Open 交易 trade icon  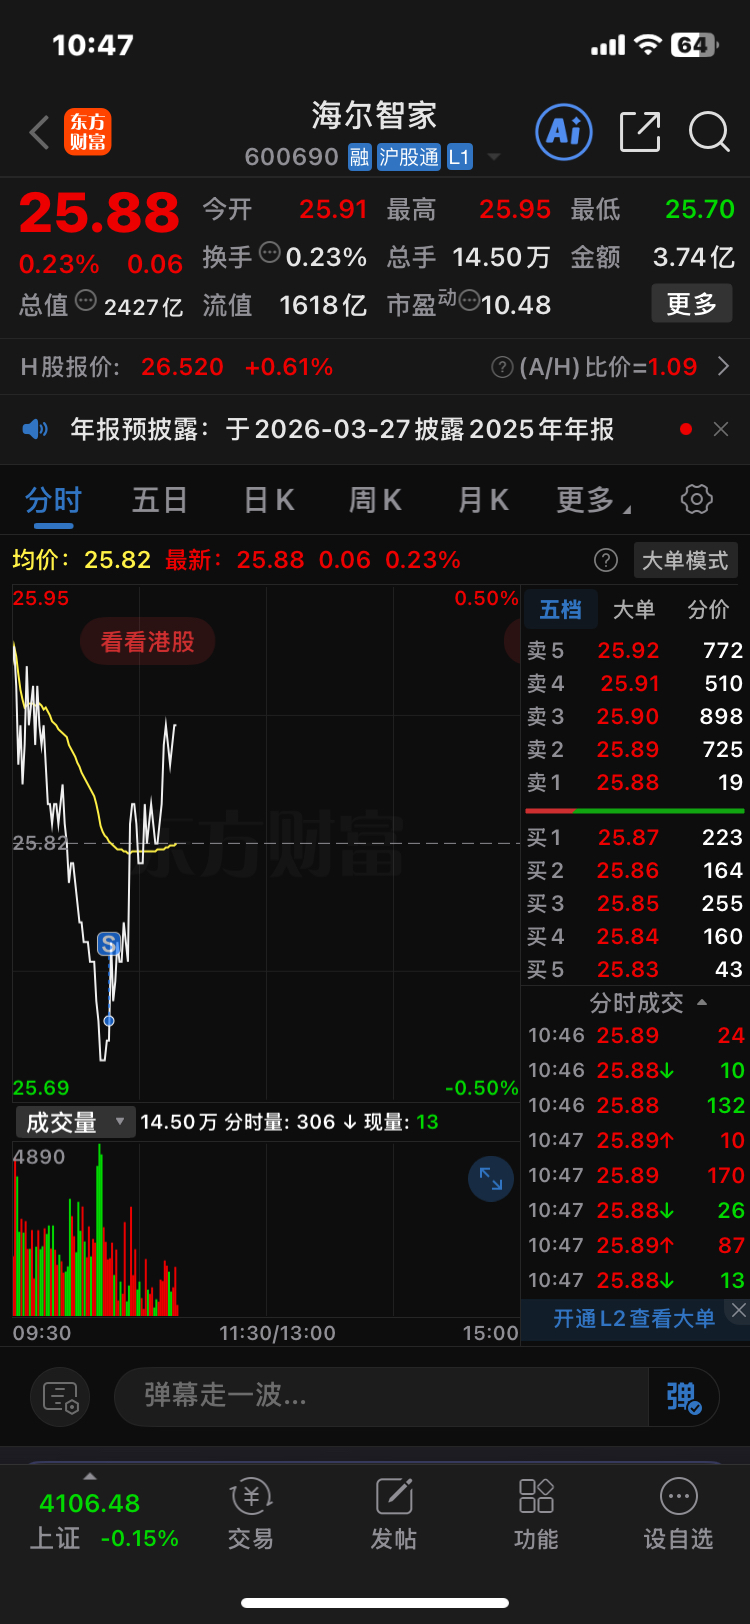tap(250, 1514)
